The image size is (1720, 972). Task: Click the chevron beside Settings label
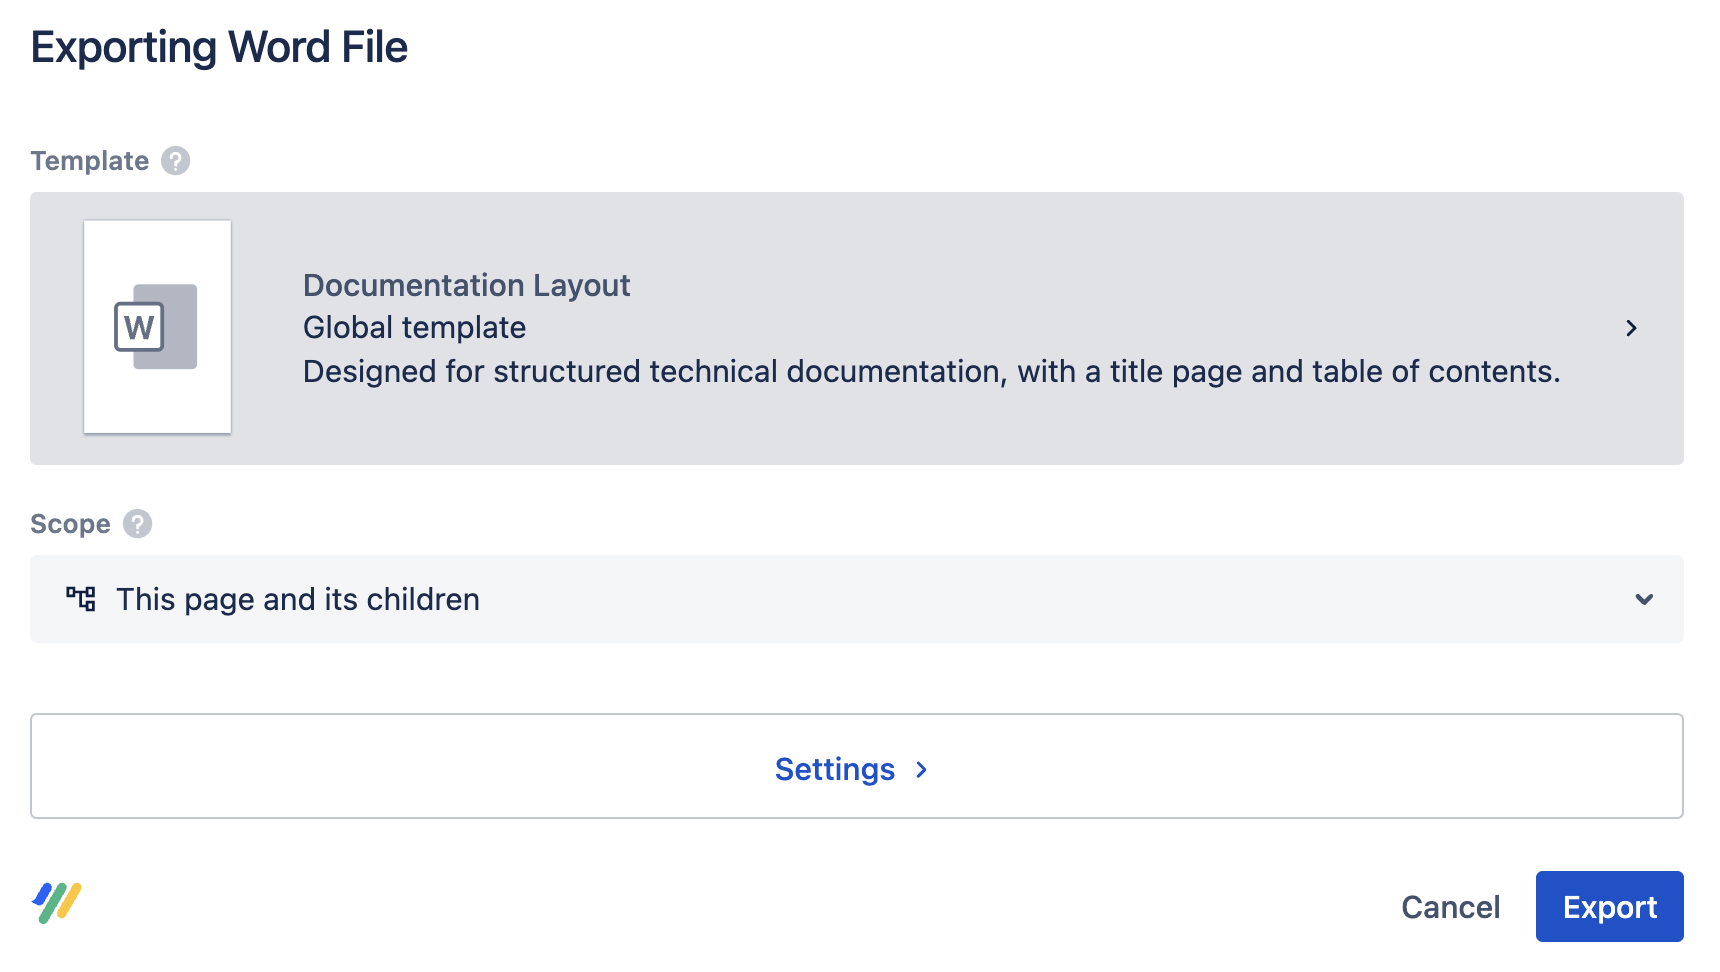922,769
